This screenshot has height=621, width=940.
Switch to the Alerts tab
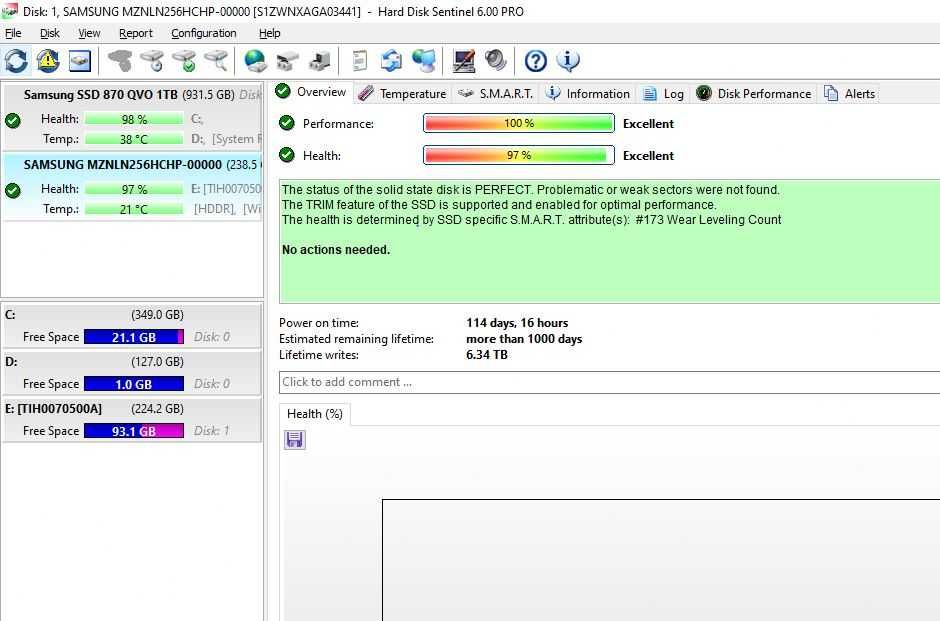[849, 94]
